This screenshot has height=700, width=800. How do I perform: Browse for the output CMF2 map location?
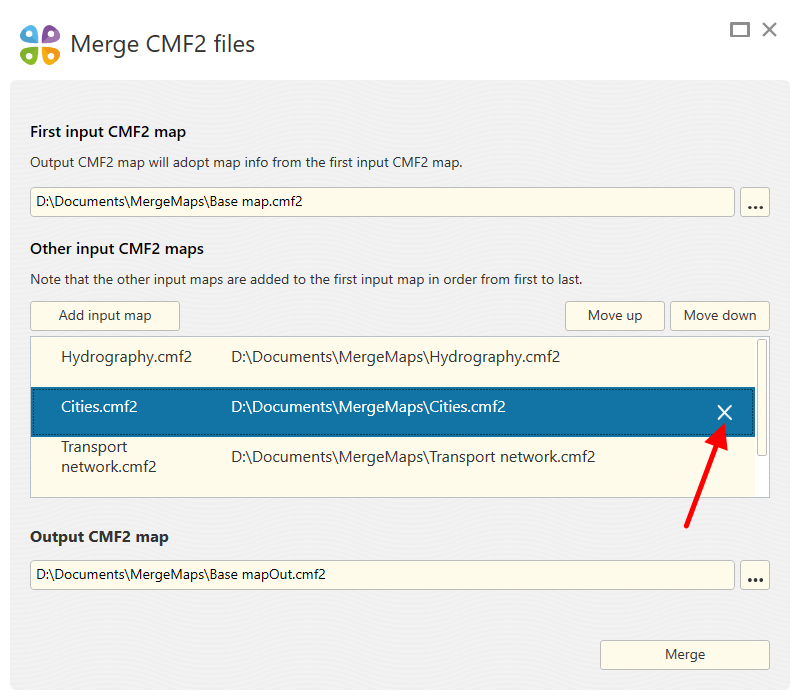[x=755, y=575]
